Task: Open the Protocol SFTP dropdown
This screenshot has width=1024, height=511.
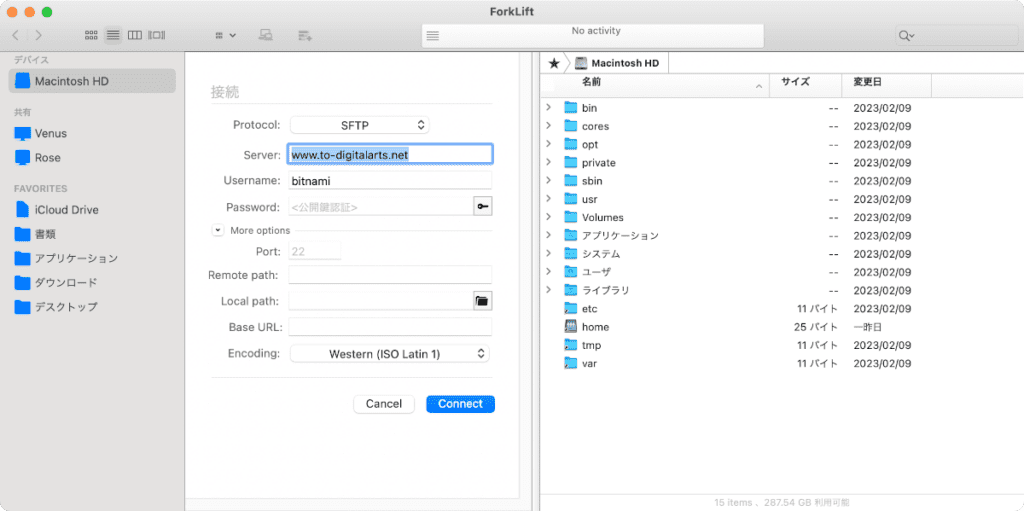Action: click(x=359, y=124)
